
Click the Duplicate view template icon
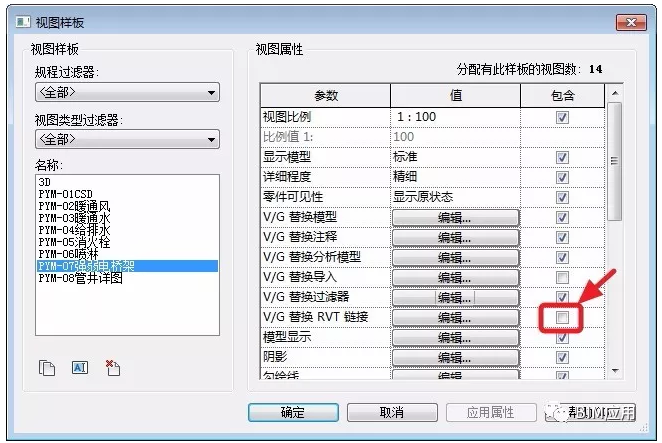[47, 367]
